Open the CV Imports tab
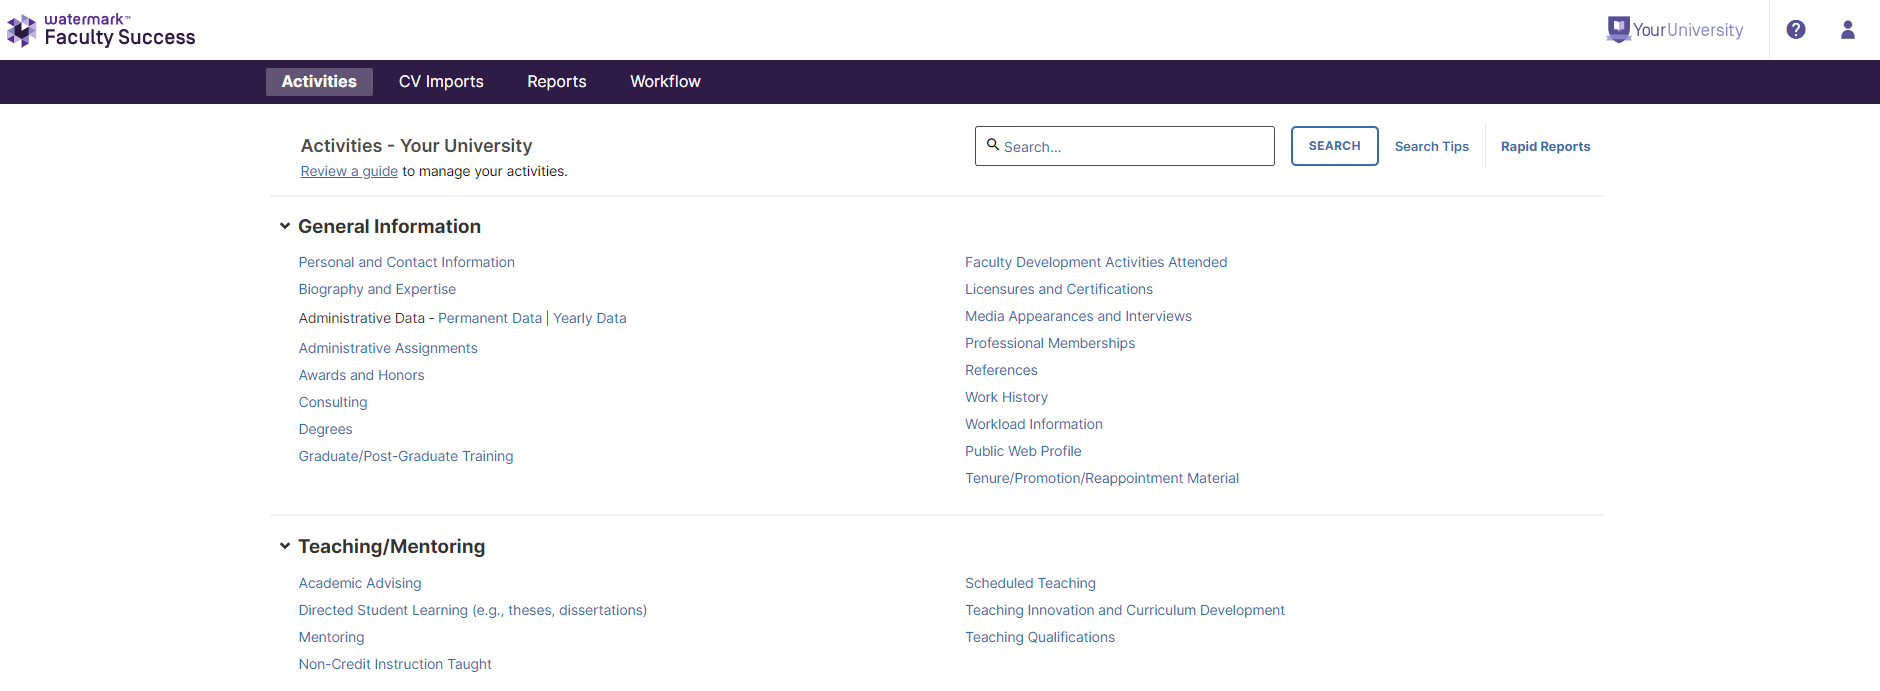 coord(441,82)
